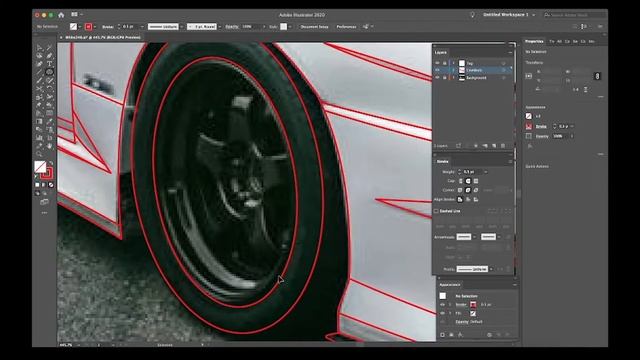
Task: Collect for Export icon in Layers panel
Action: tap(458, 146)
